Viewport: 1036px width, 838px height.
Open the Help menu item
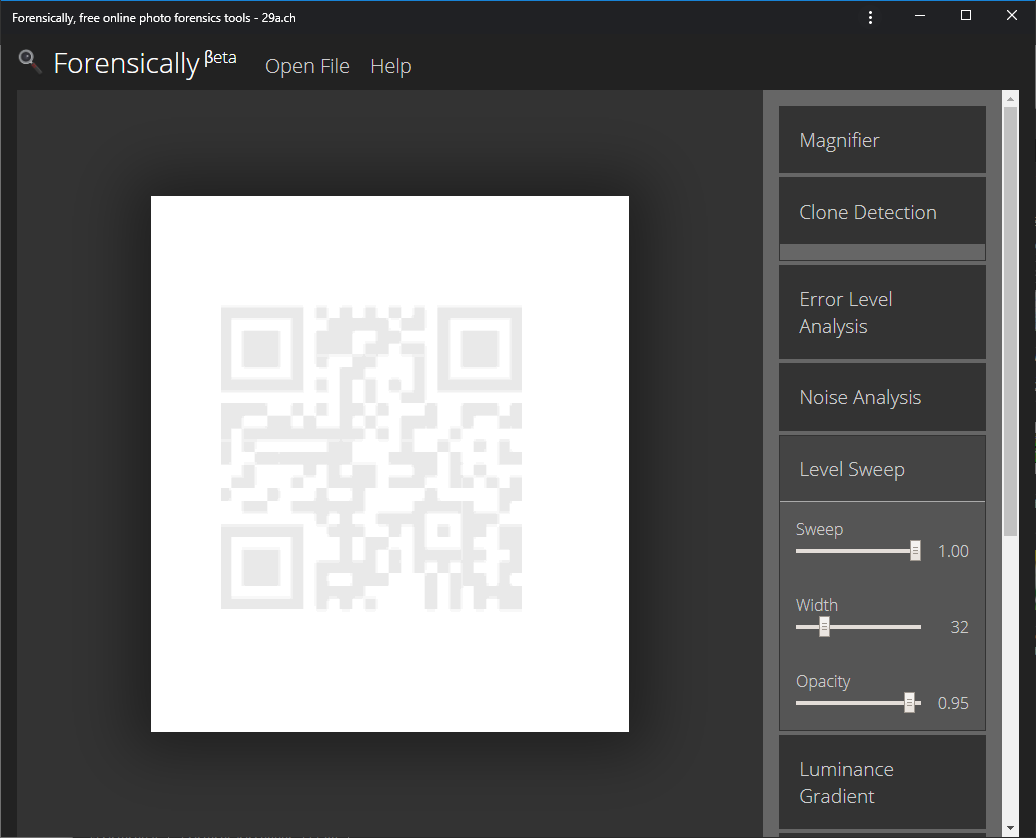[390, 66]
